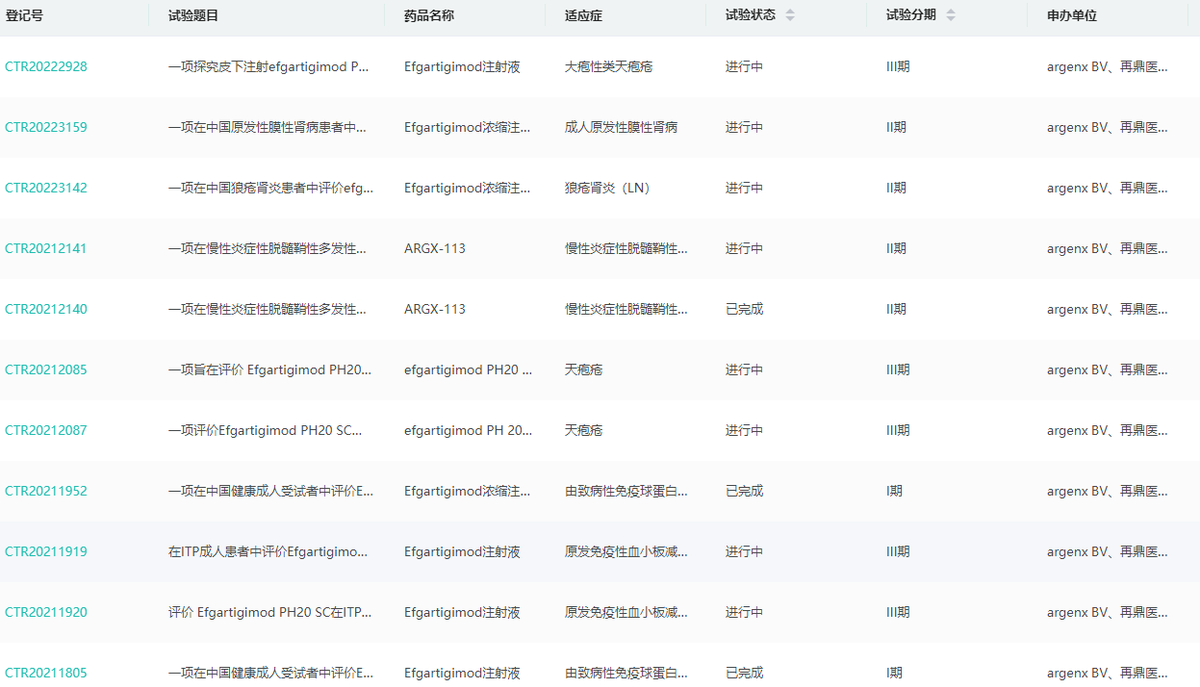Click I期 phase of CTR20211952
Viewport: 1200px width, 687px height.
click(894, 491)
